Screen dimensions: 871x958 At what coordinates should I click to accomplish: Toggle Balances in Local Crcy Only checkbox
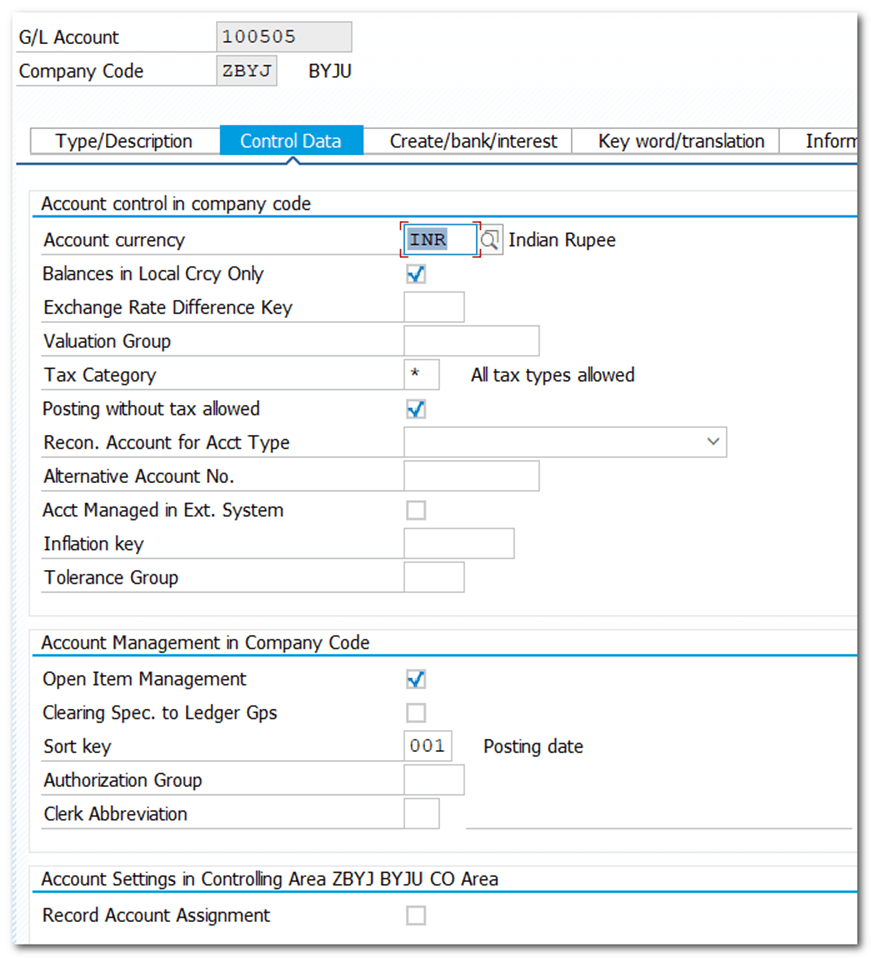click(416, 274)
